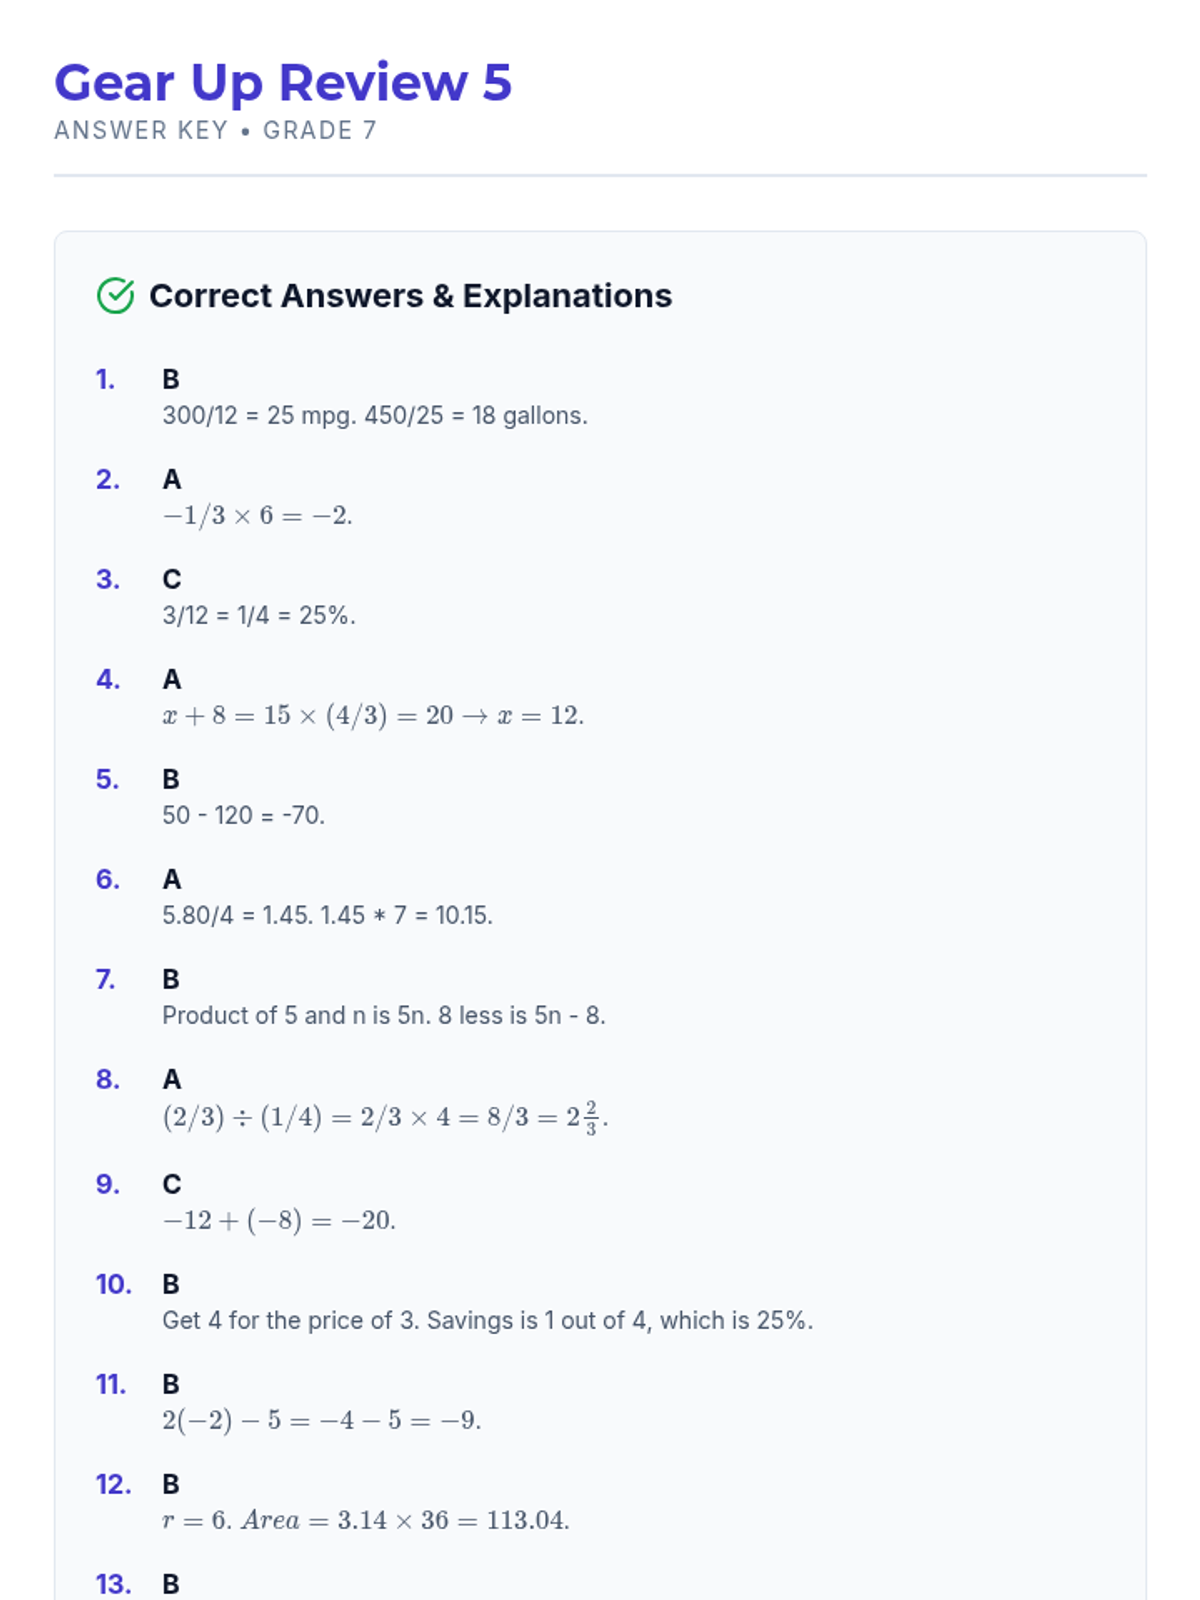Screen dimensions: 1200x1600
Task: Click the "Answer Key • Grade 7" subtitle
Action: coord(215,131)
